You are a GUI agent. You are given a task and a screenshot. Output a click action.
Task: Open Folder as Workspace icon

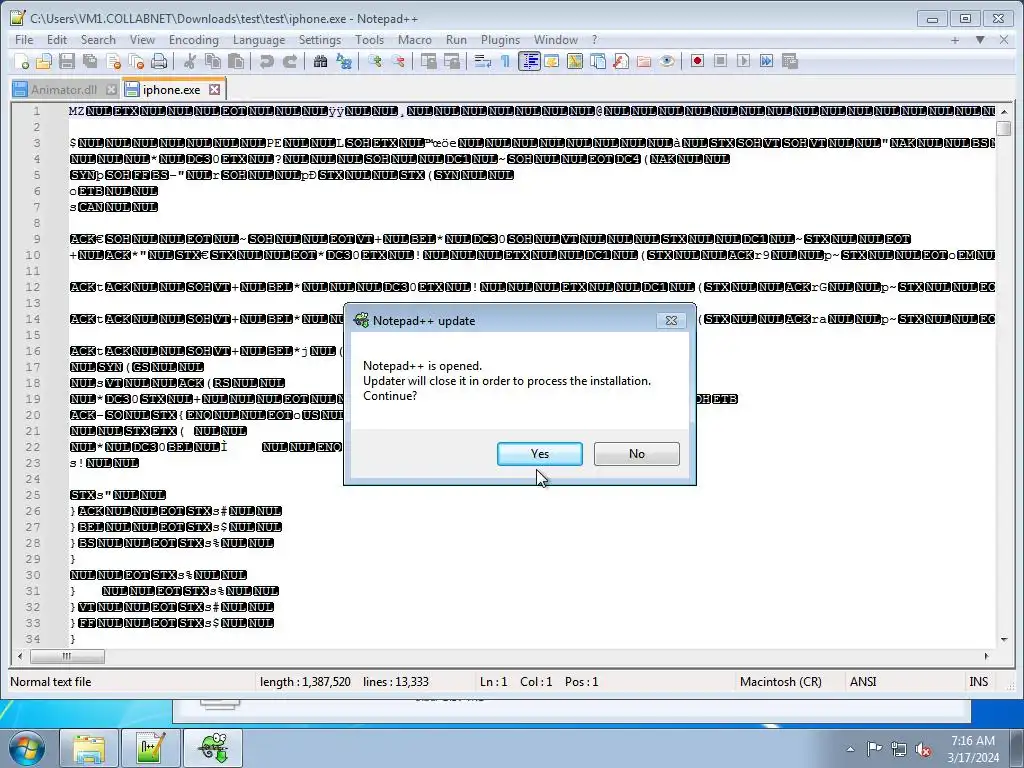pos(644,61)
